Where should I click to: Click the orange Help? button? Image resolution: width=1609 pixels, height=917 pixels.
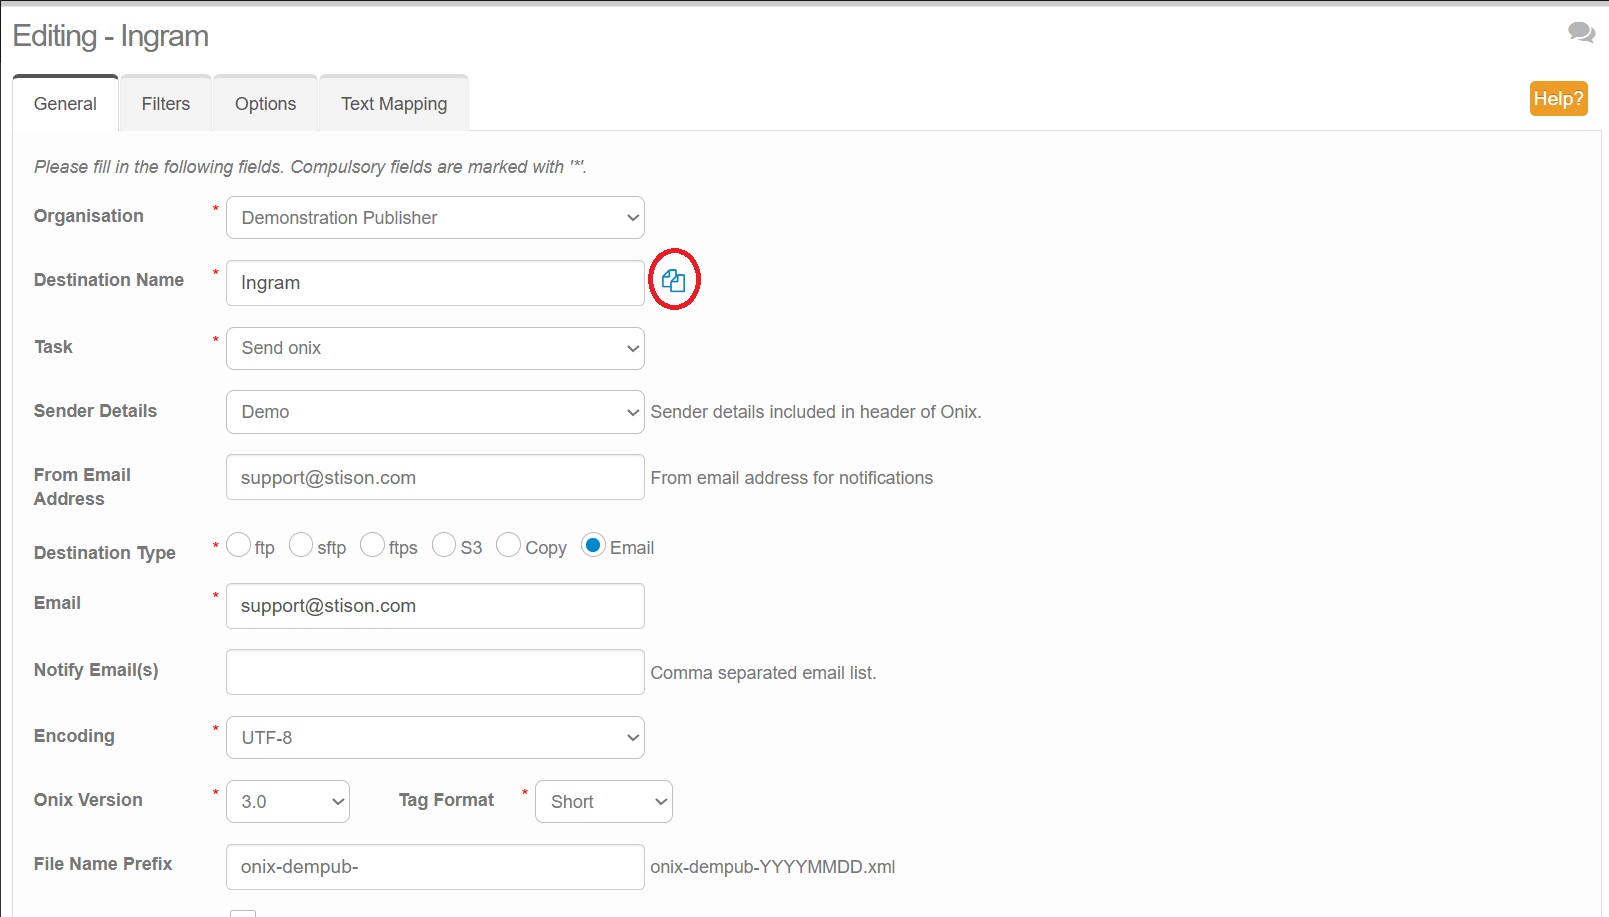coord(1558,99)
